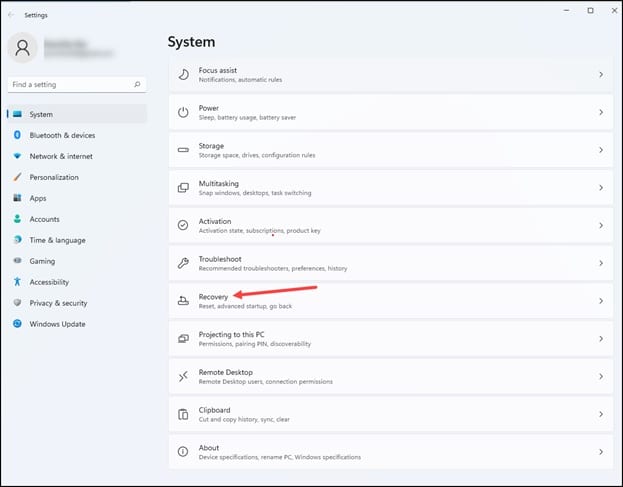Click the search magnifier icon
The height and width of the screenshot is (487, 623).
137,85
